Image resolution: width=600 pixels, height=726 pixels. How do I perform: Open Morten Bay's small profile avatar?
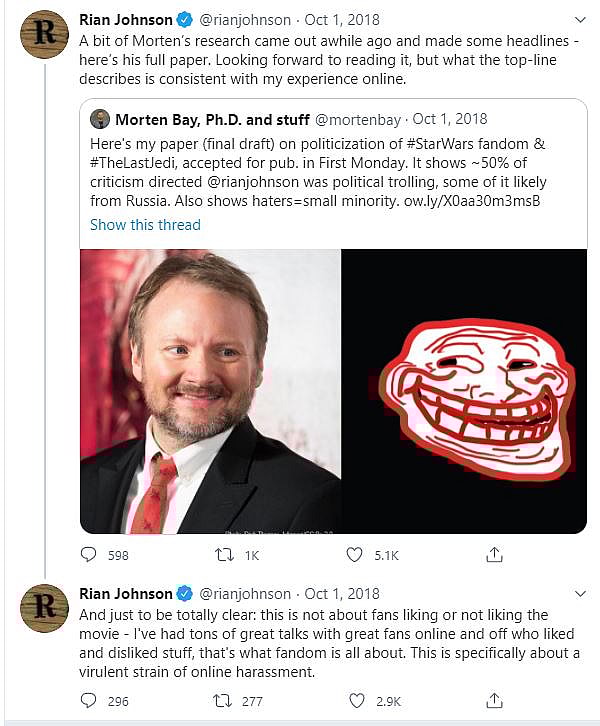[100, 120]
